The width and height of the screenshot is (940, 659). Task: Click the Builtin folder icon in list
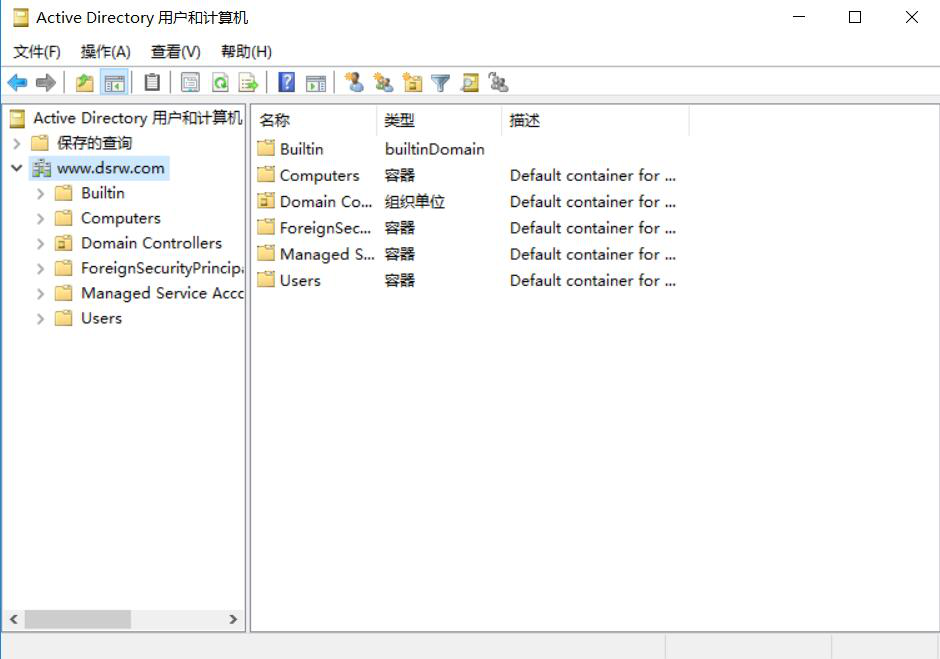coord(266,148)
